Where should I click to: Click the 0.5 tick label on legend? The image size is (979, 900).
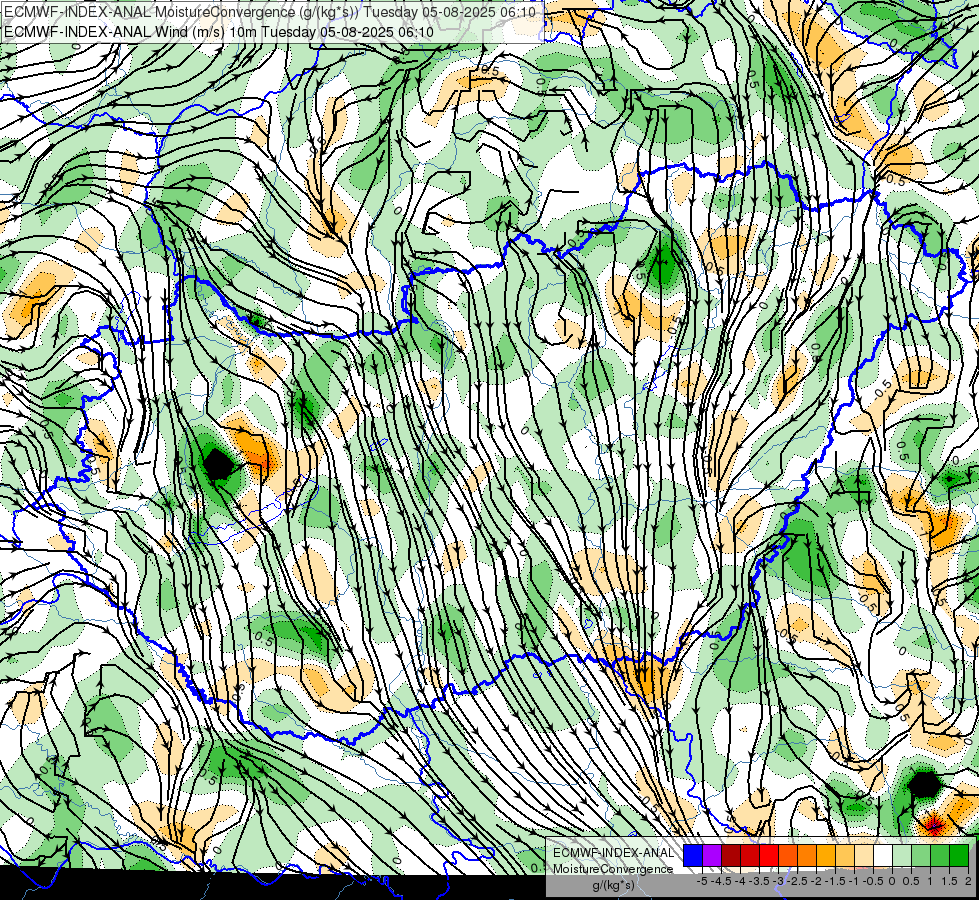tap(911, 881)
